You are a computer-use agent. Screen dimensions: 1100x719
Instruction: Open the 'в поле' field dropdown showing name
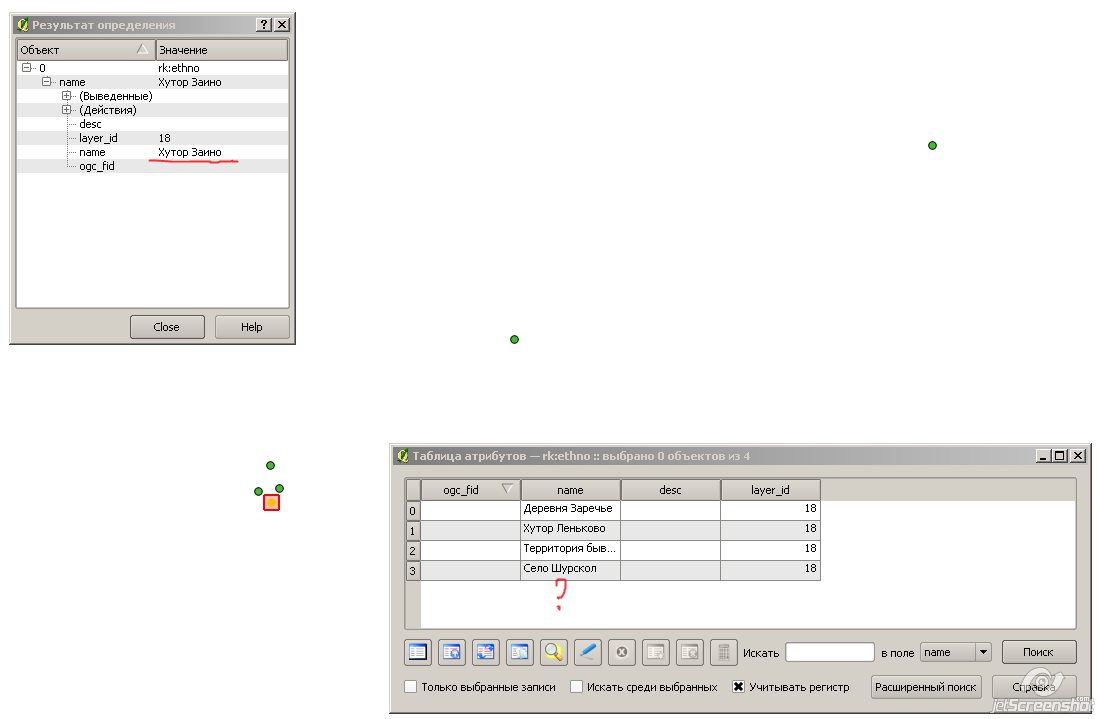pos(955,652)
